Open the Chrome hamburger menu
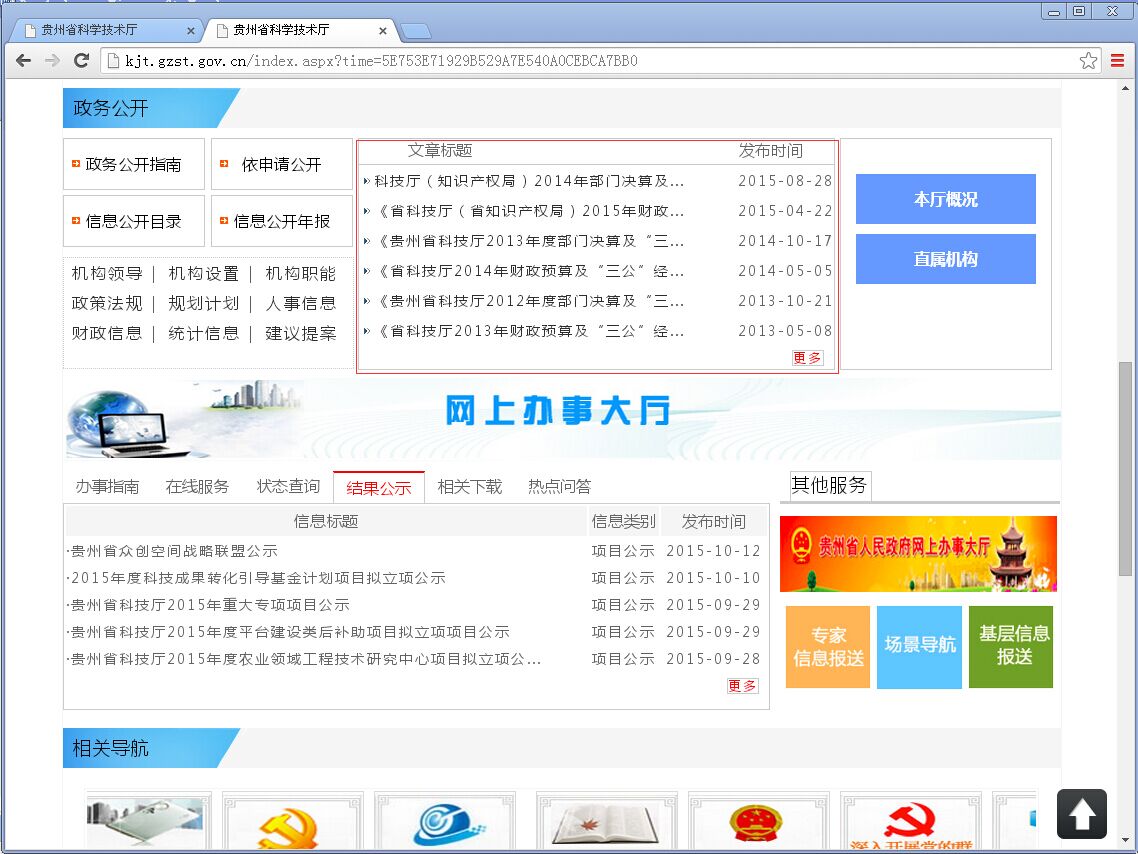The width and height of the screenshot is (1138, 854). coord(1118,61)
